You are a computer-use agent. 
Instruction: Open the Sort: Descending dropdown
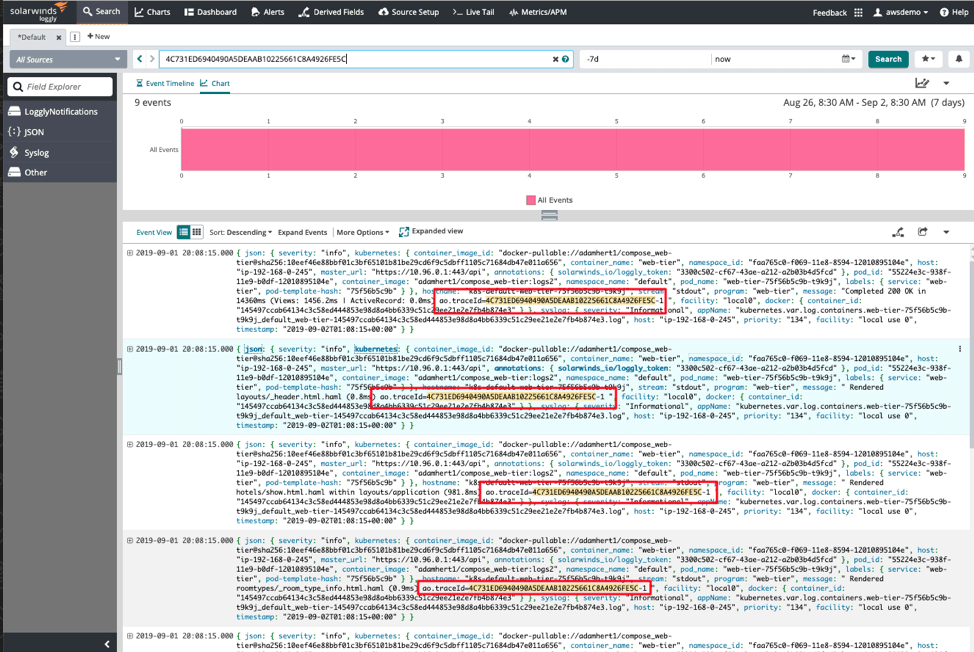coord(240,232)
